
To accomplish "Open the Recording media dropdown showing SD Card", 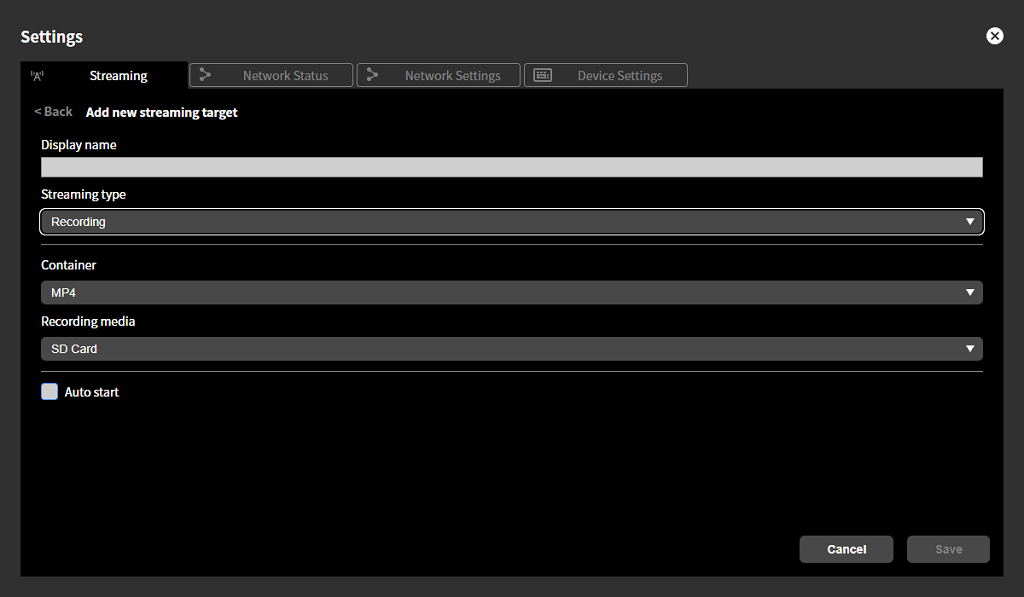I will (x=512, y=348).
